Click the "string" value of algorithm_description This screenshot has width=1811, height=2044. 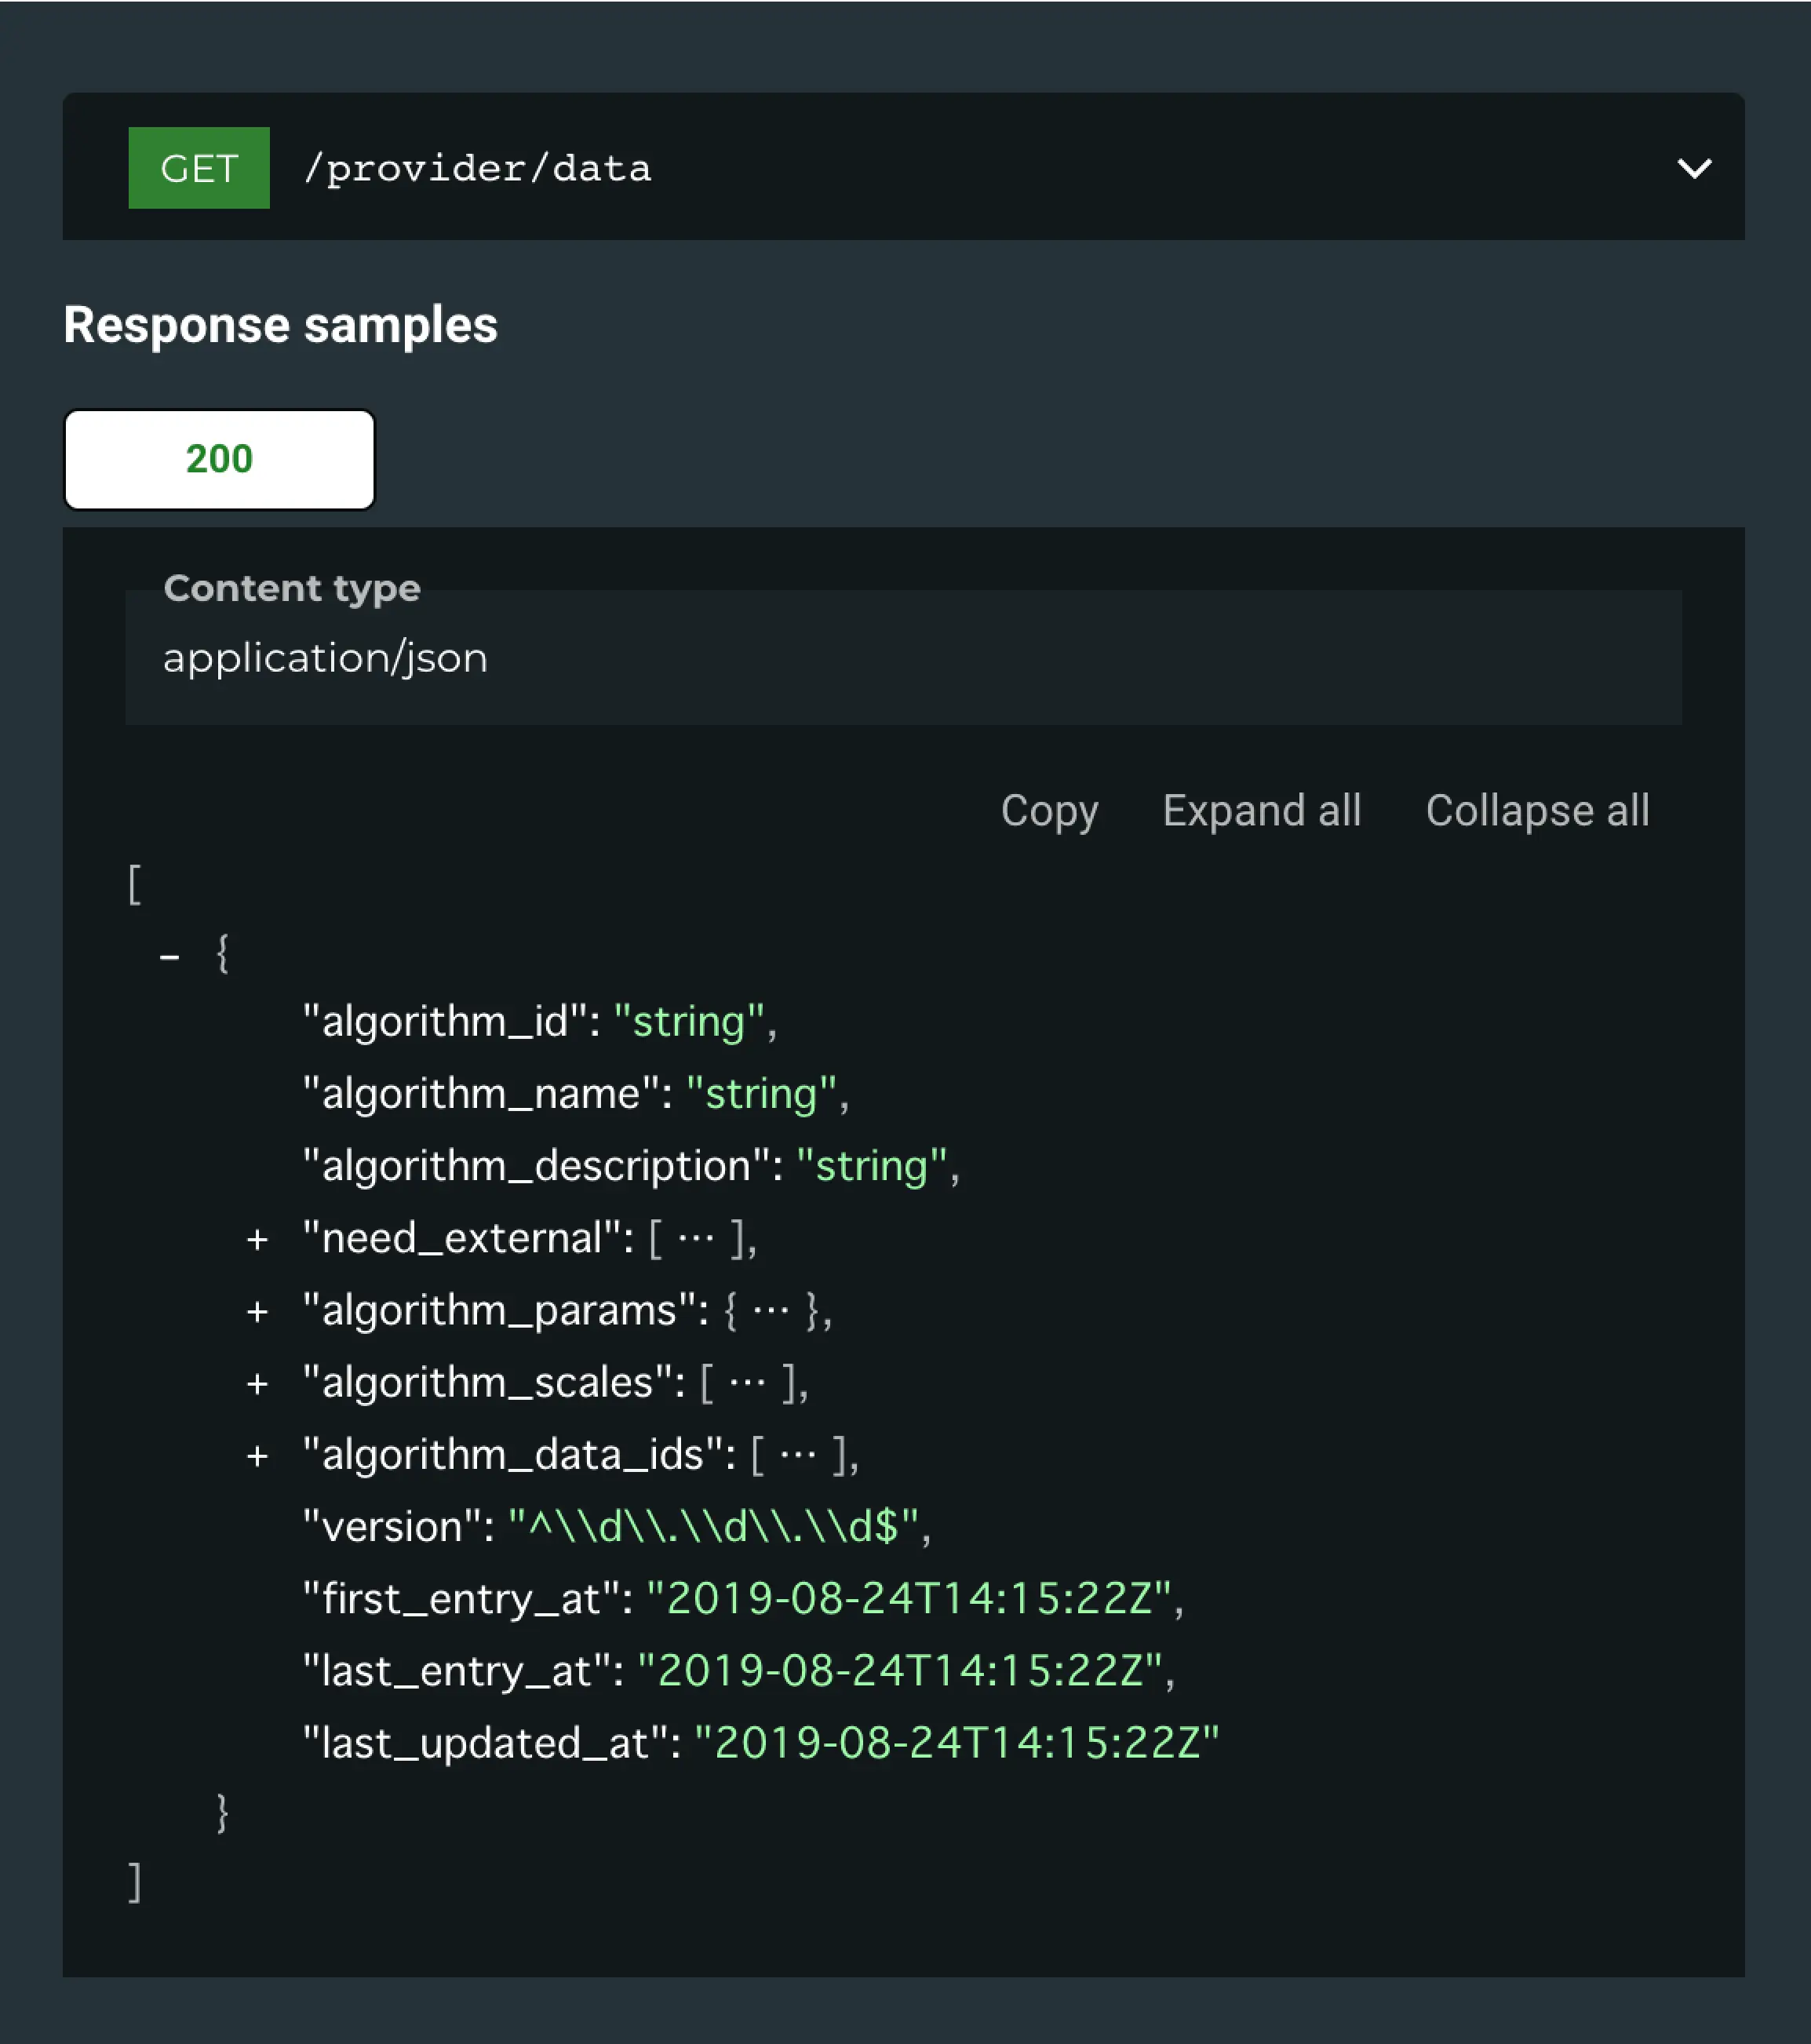pyautogui.click(x=871, y=1166)
